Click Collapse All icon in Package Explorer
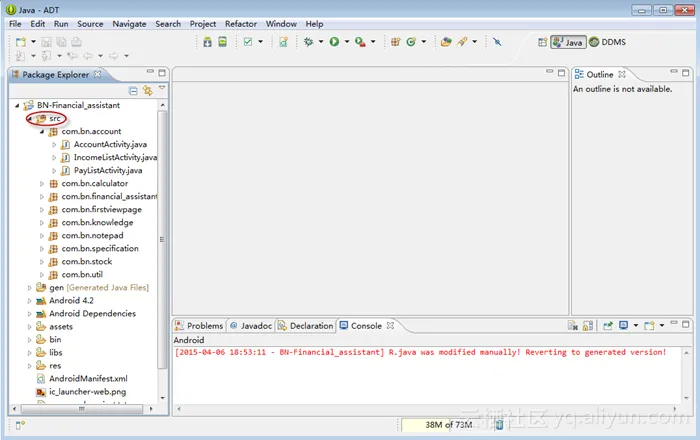700x440 pixels. (x=133, y=90)
